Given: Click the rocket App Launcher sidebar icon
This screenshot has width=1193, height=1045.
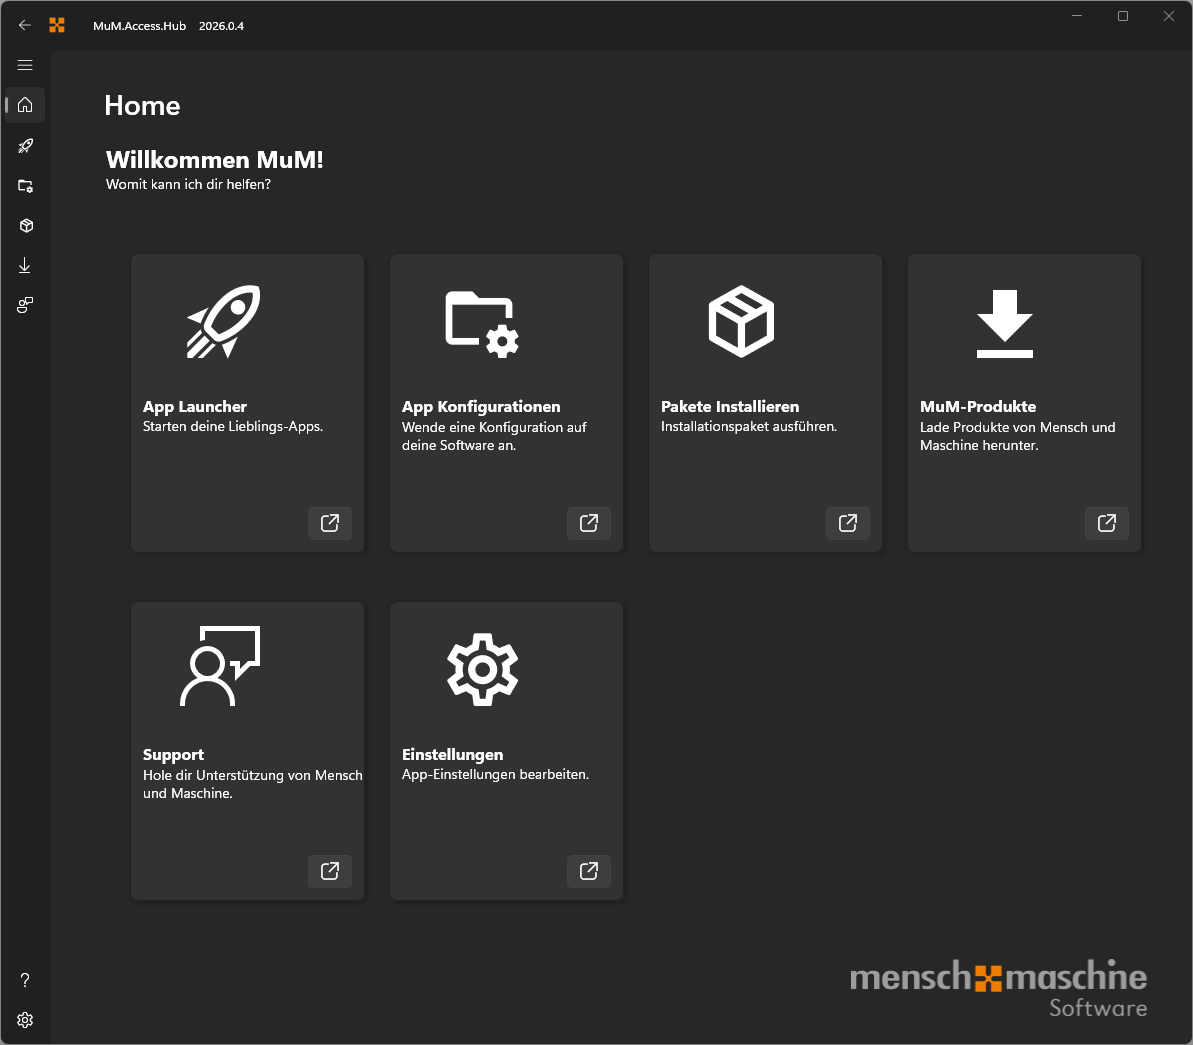Looking at the screenshot, I should click(26, 146).
